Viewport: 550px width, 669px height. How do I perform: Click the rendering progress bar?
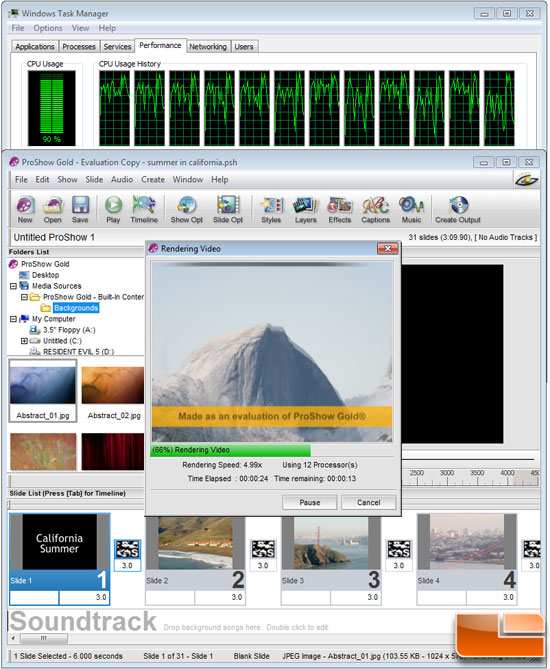tap(272, 450)
